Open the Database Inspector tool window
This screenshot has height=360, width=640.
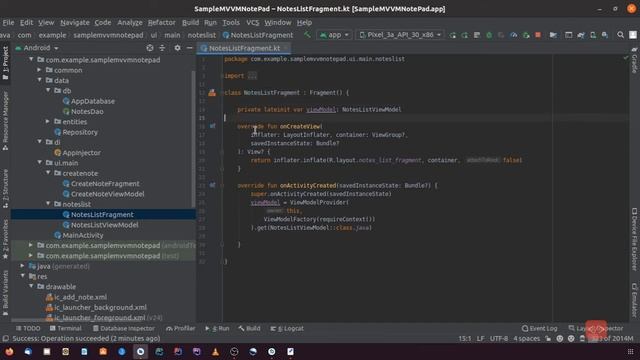click(123, 328)
